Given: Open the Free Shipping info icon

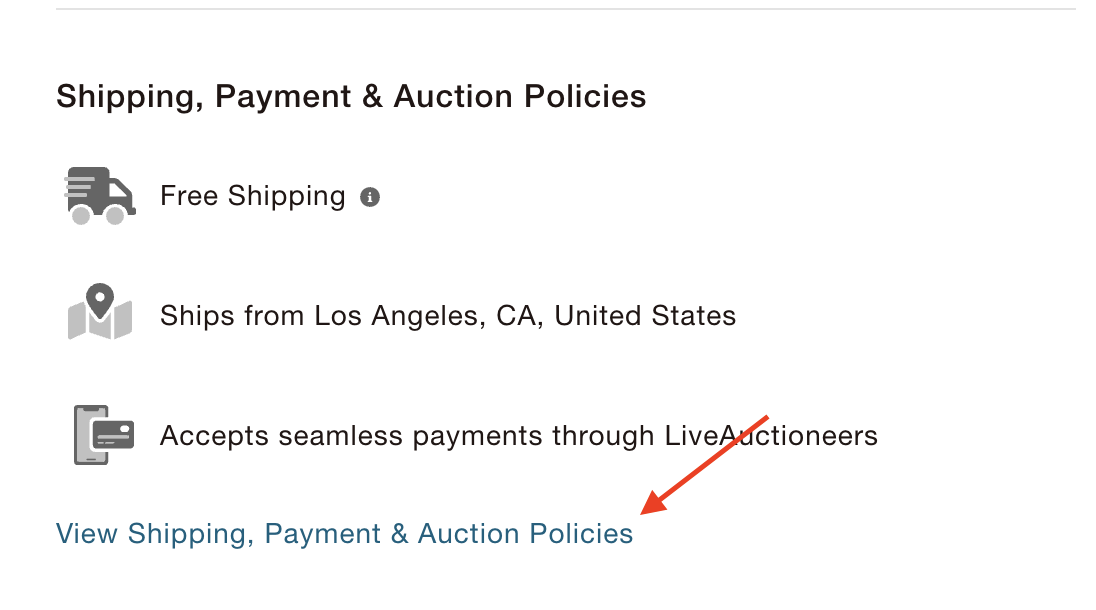Looking at the screenshot, I should click(370, 197).
